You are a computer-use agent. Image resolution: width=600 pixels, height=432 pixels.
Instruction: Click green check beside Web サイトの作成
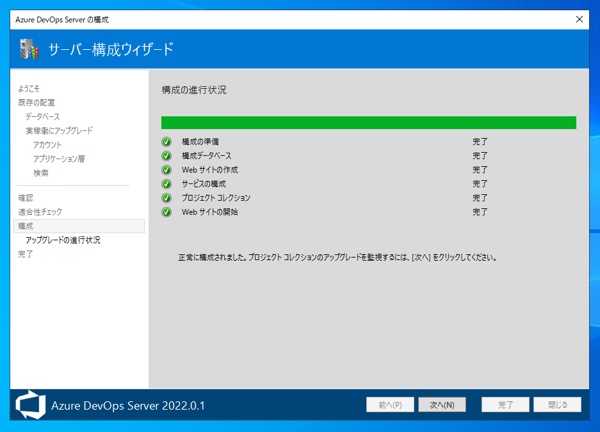pos(166,170)
